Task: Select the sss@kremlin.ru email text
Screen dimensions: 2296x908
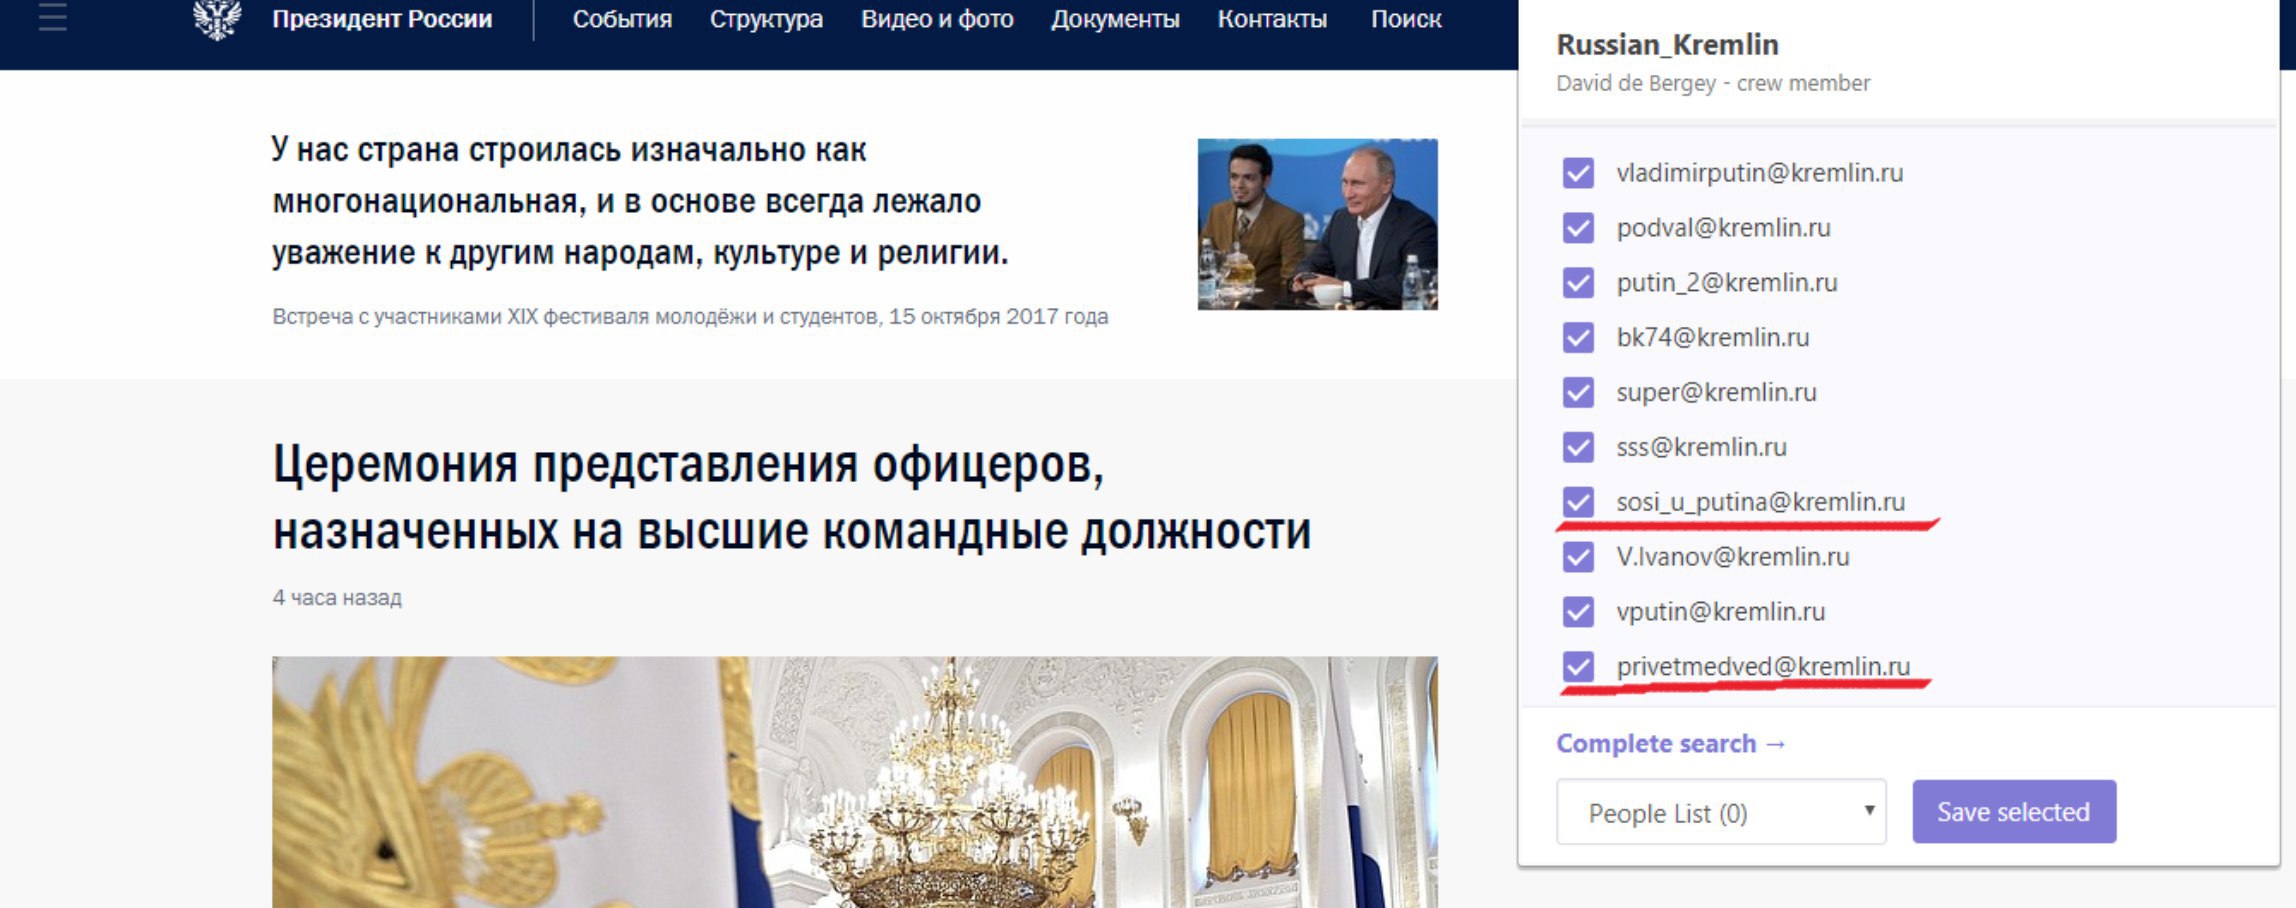Action: click(x=1701, y=447)
